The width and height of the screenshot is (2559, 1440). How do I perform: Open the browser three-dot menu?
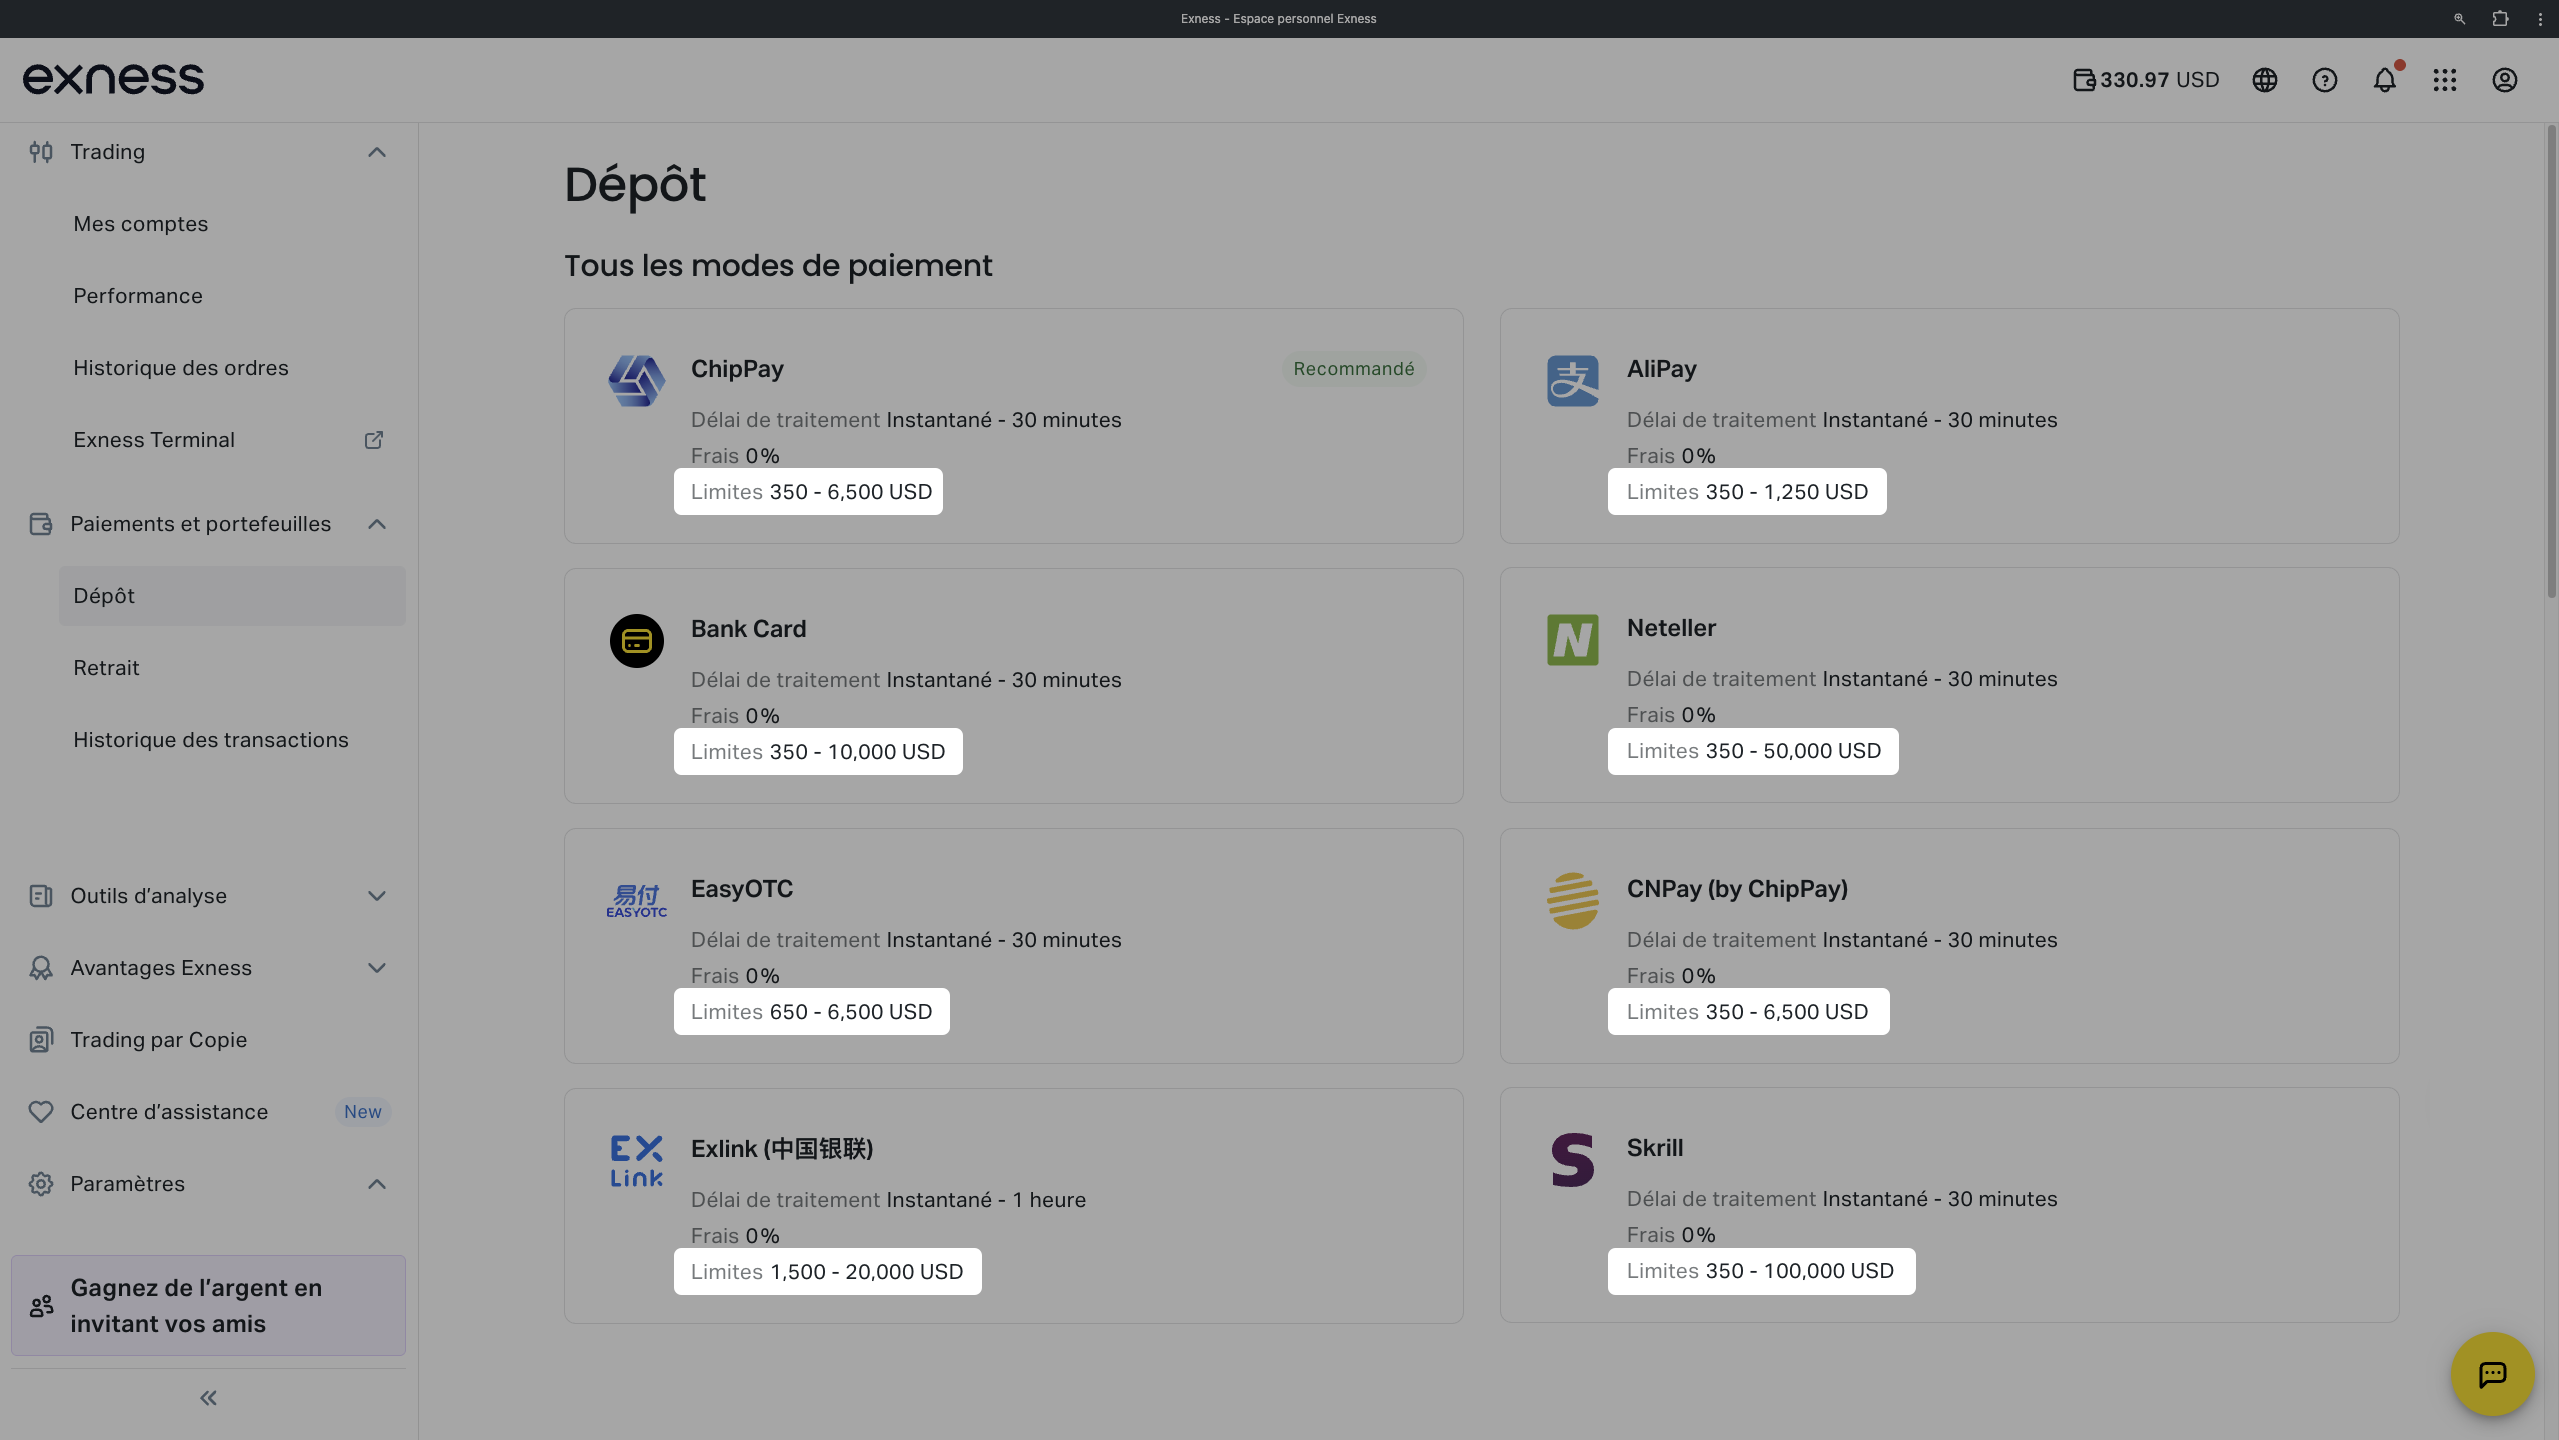(x=2540, y=19)
